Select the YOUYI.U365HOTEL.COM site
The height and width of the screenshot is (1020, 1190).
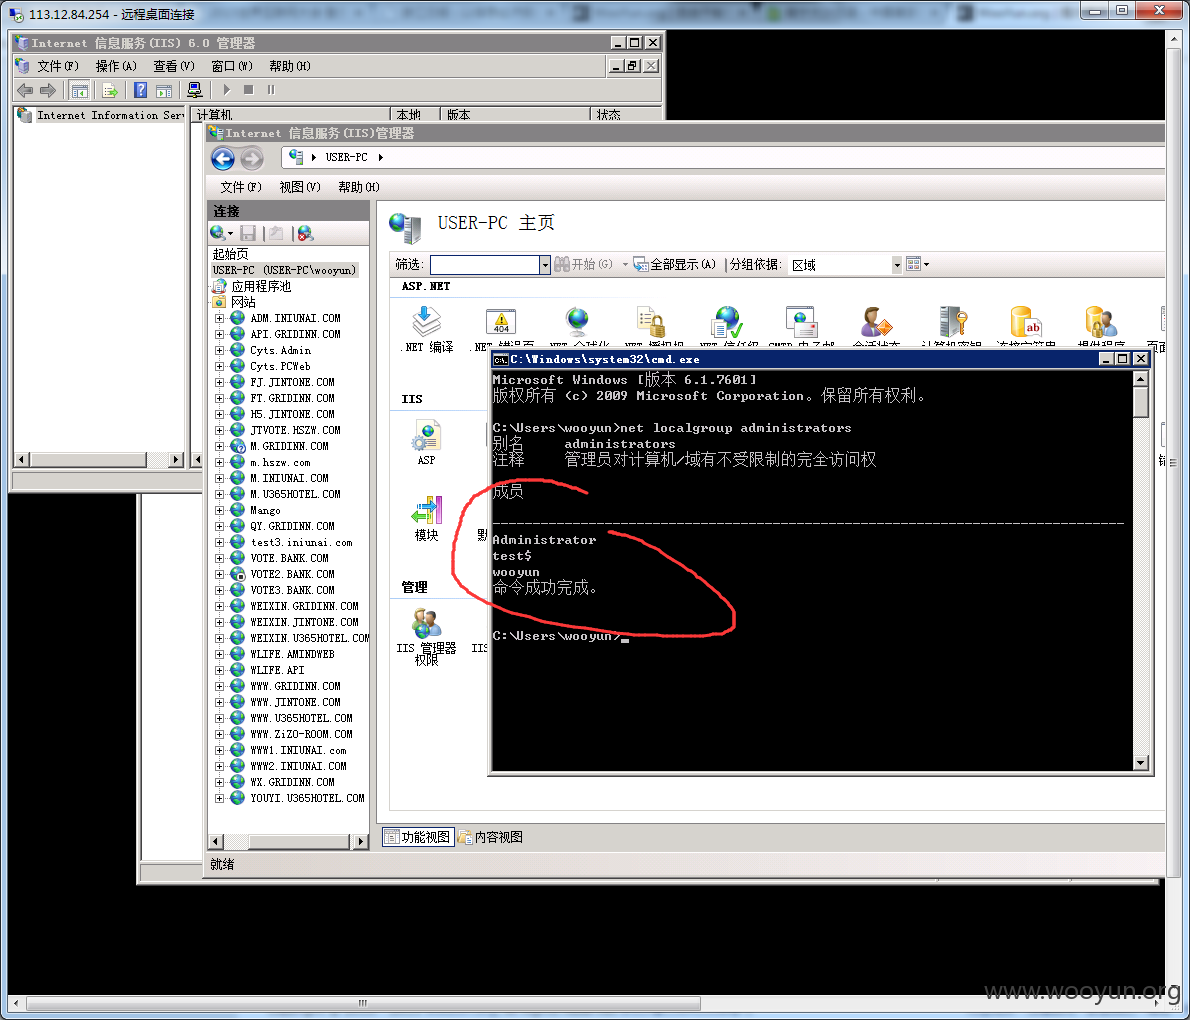(x=307, y=798)
